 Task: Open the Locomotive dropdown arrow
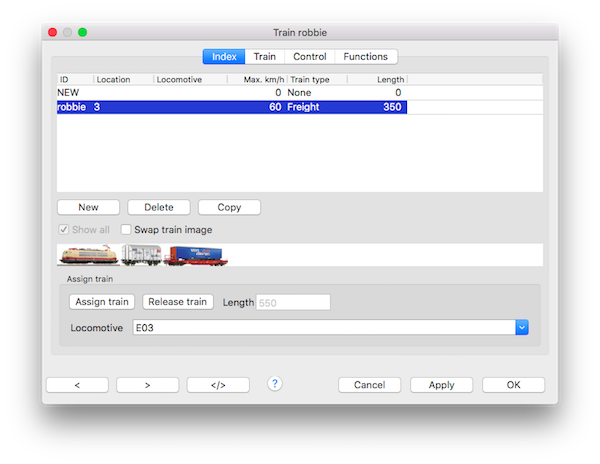(x=521, y=327)
